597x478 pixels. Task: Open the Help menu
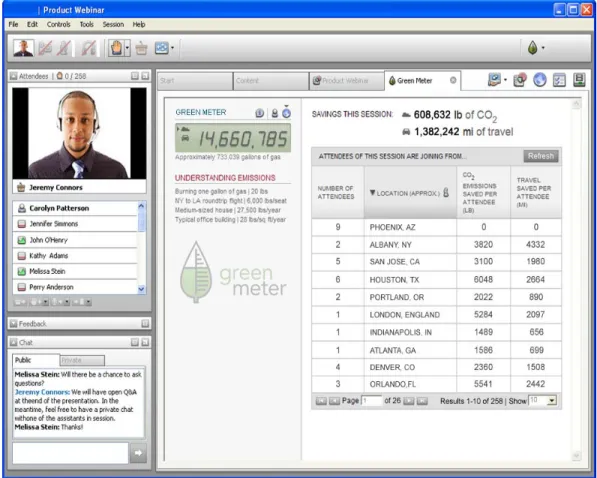139,24
